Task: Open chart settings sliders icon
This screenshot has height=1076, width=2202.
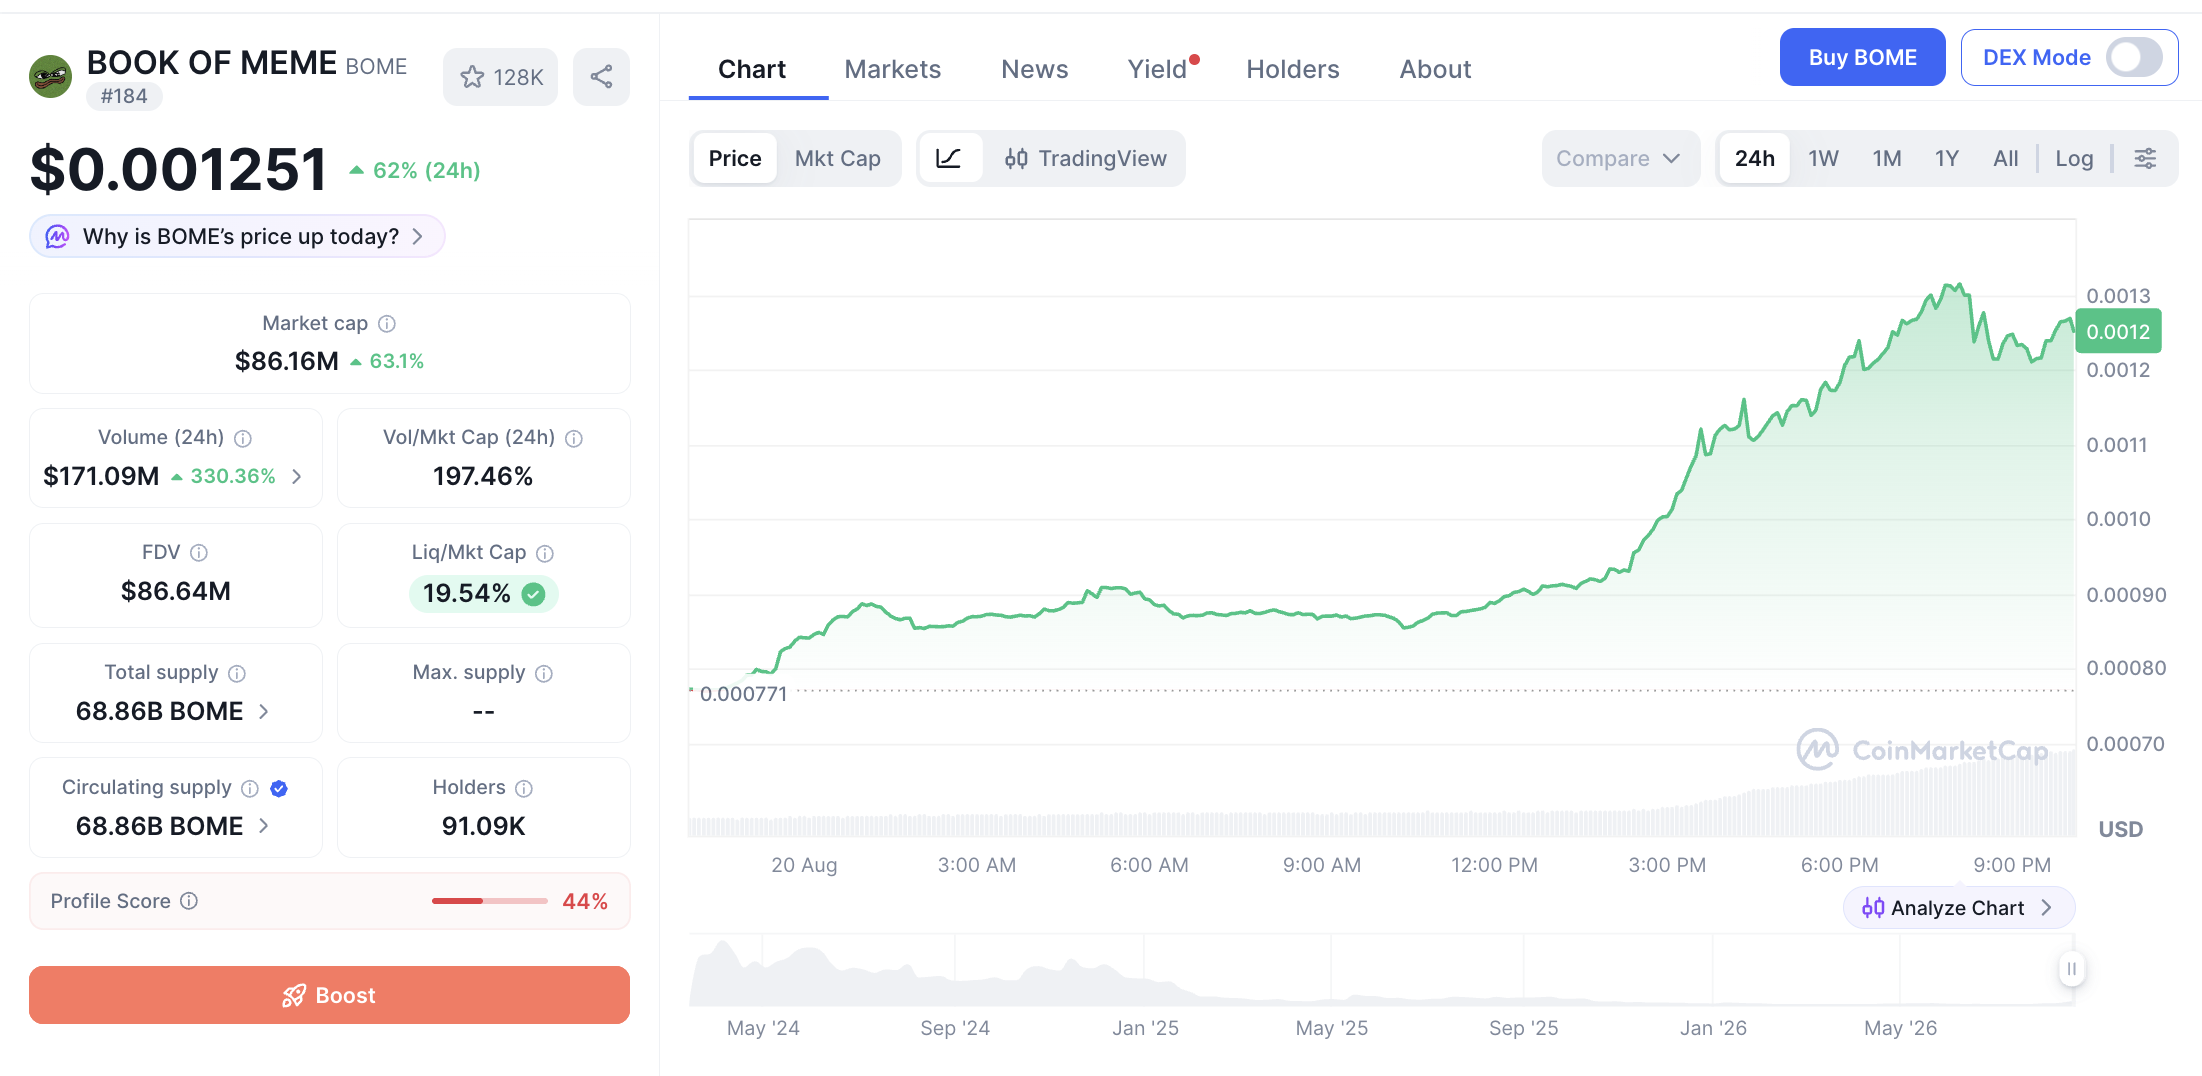Action: (x=2145, y=158)
